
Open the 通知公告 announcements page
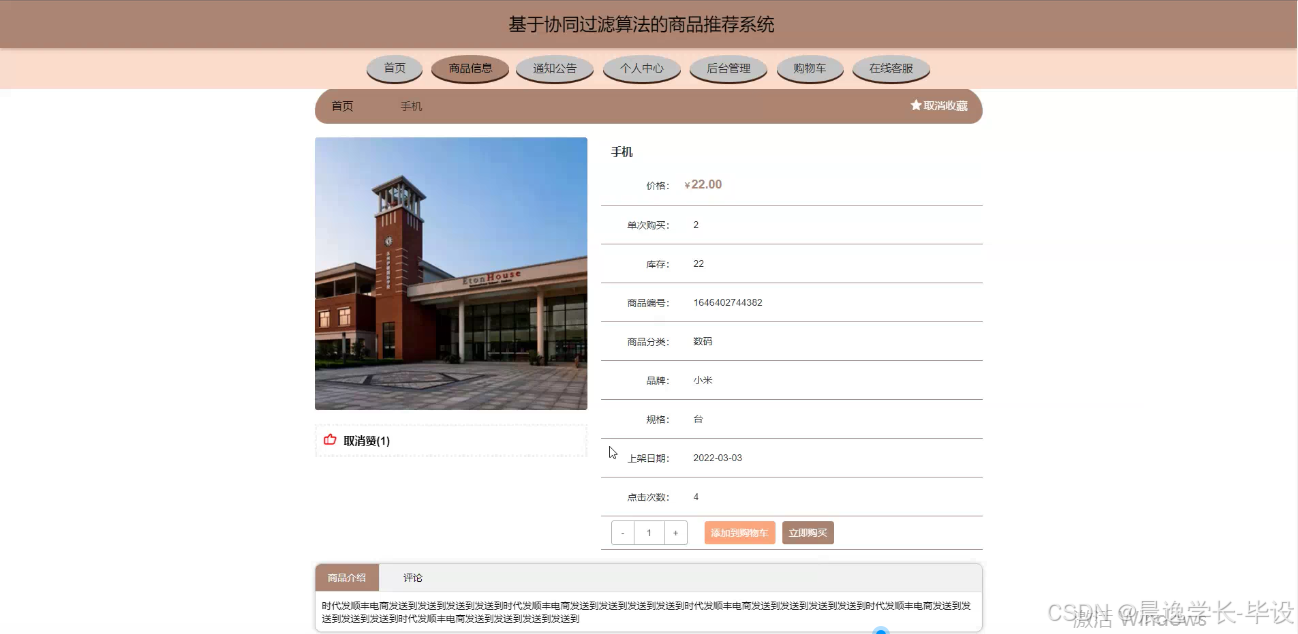tap(555, 70)
